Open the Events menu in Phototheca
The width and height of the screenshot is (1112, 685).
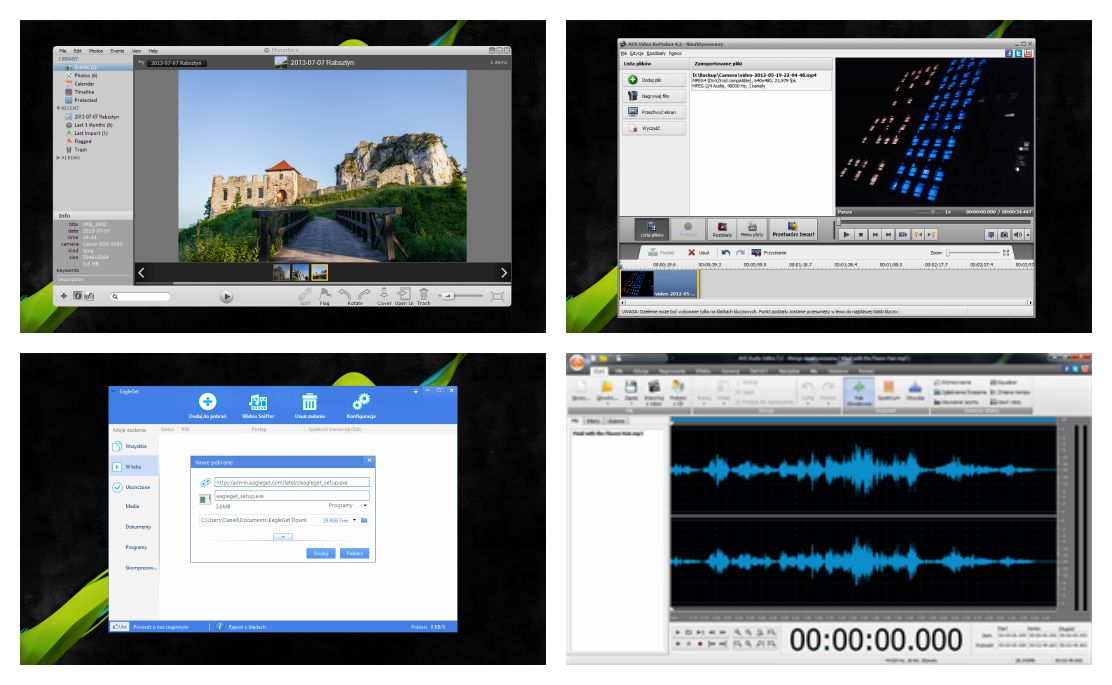(x=117, y=51)
